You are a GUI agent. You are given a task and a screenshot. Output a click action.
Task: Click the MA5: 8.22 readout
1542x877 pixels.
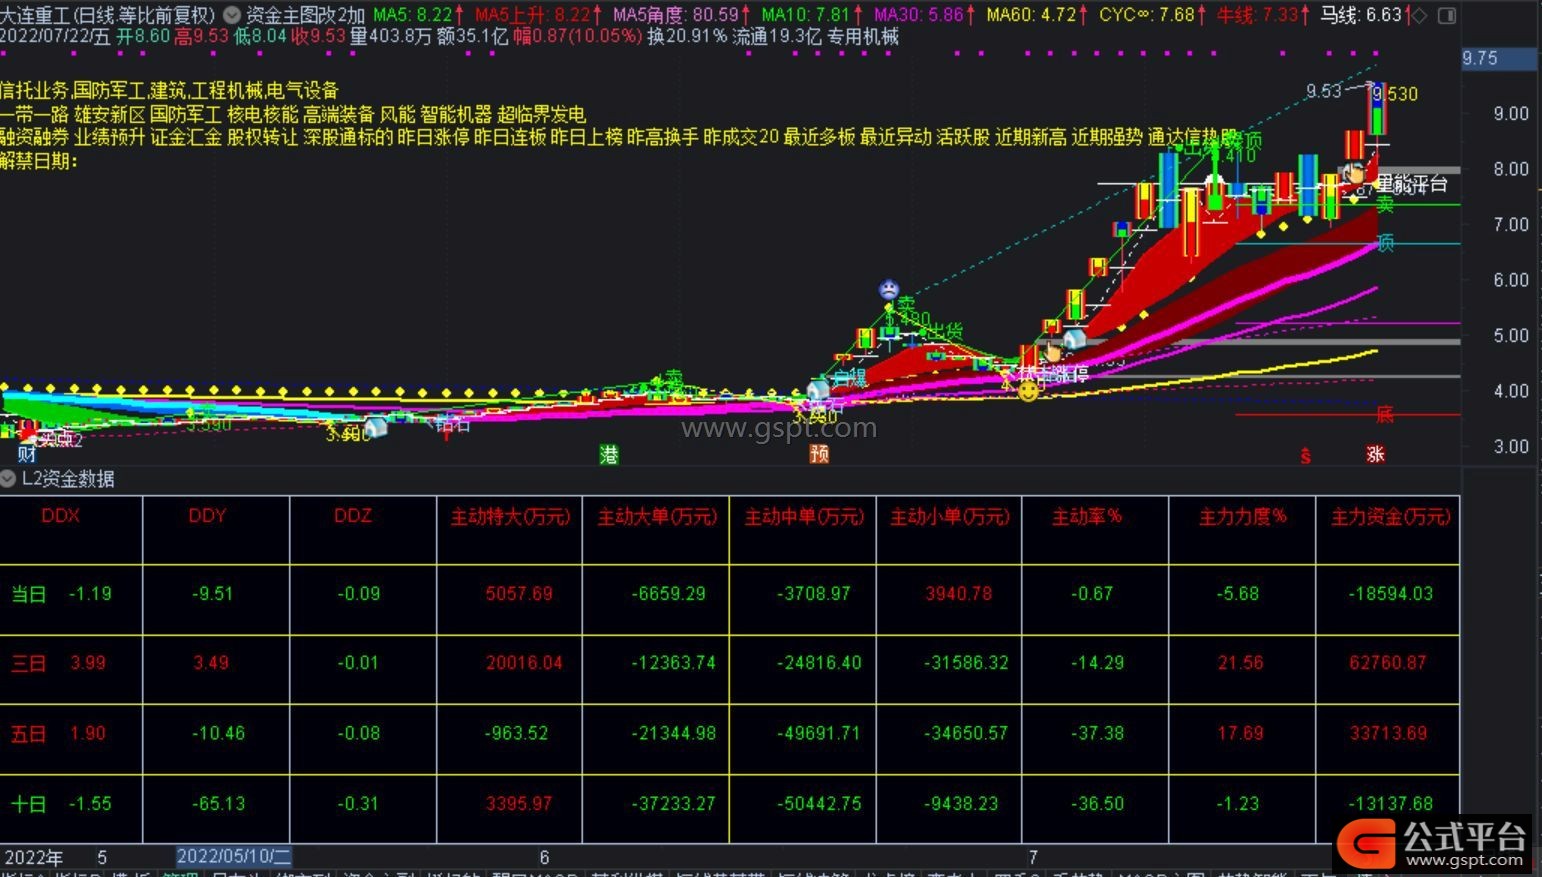418,15
